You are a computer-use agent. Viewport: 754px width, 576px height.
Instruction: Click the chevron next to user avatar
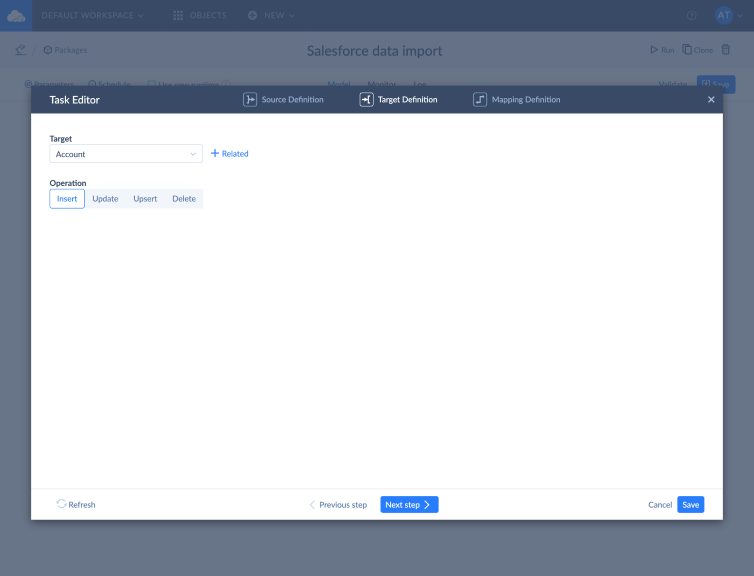pos(740,15)
